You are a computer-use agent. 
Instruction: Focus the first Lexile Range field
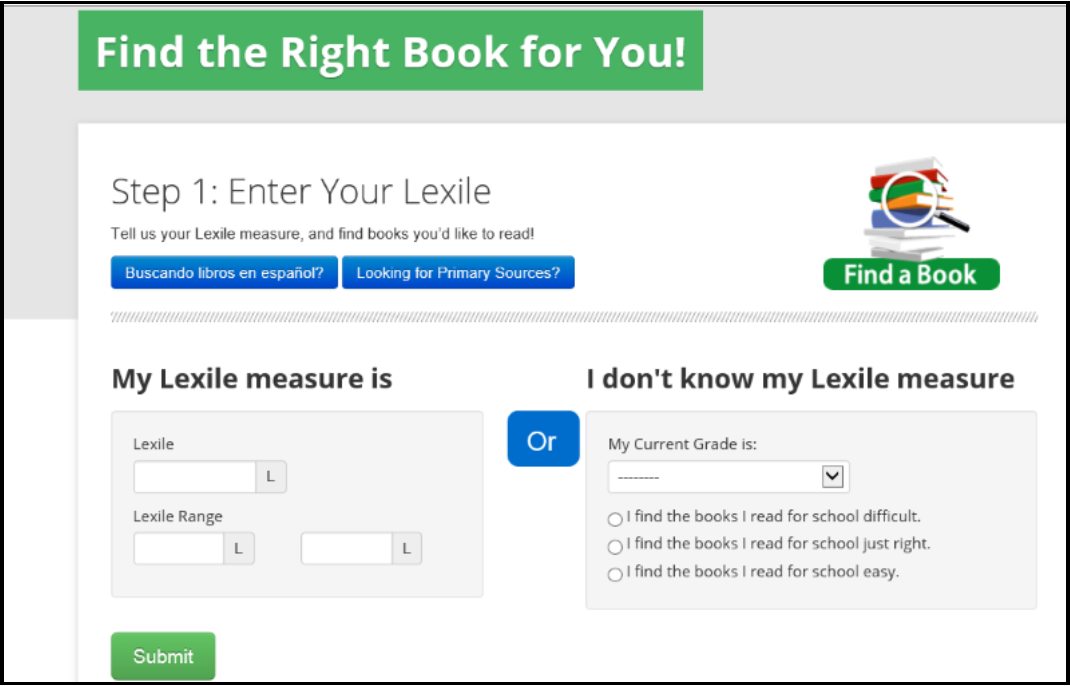(x=179, y=548)
